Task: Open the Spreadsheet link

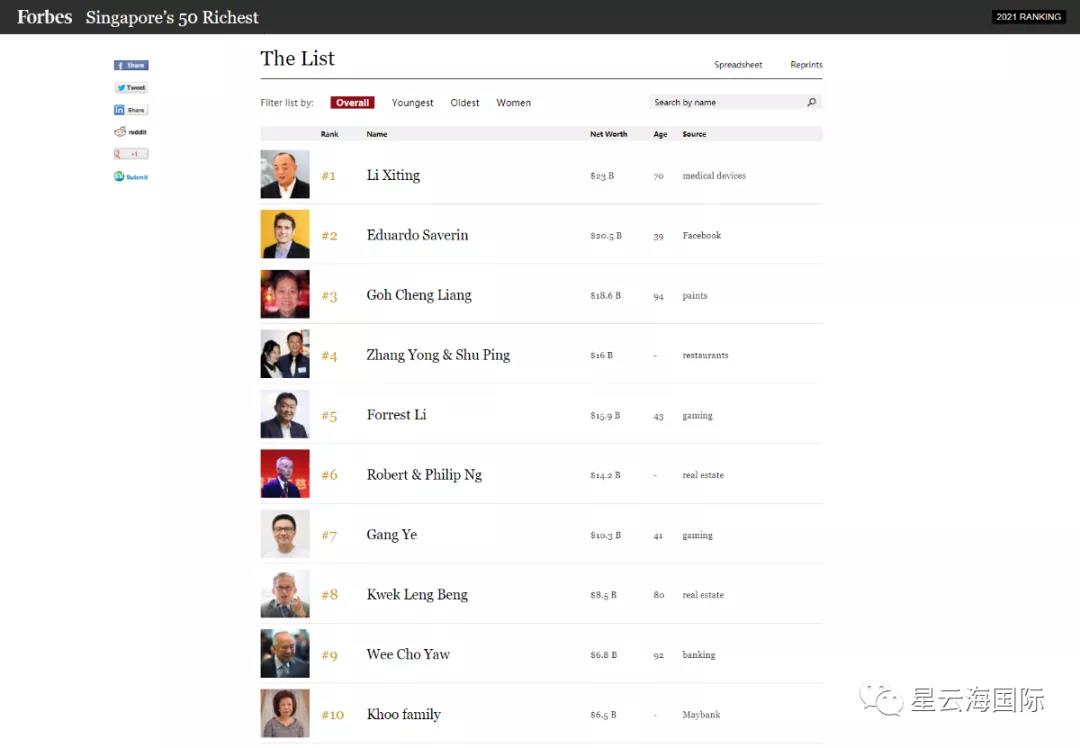Action: pyautogui.click(x=738, y=65)
